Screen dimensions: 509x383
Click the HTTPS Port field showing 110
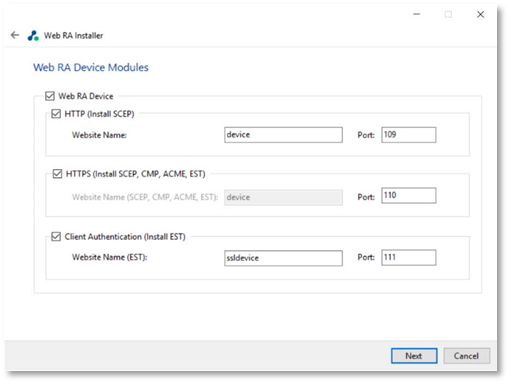tap(409, 195)
